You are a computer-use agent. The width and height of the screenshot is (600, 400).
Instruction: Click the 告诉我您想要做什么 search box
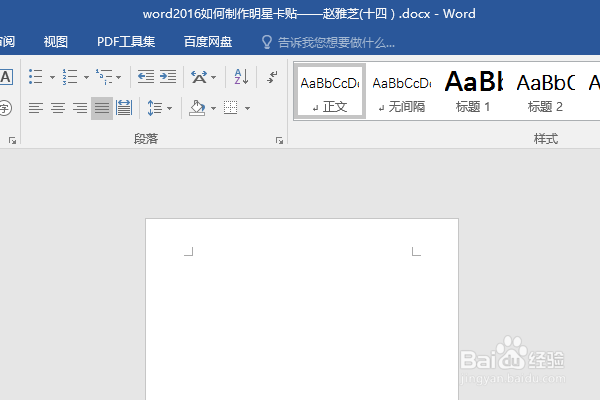click(x=336, y=42)
